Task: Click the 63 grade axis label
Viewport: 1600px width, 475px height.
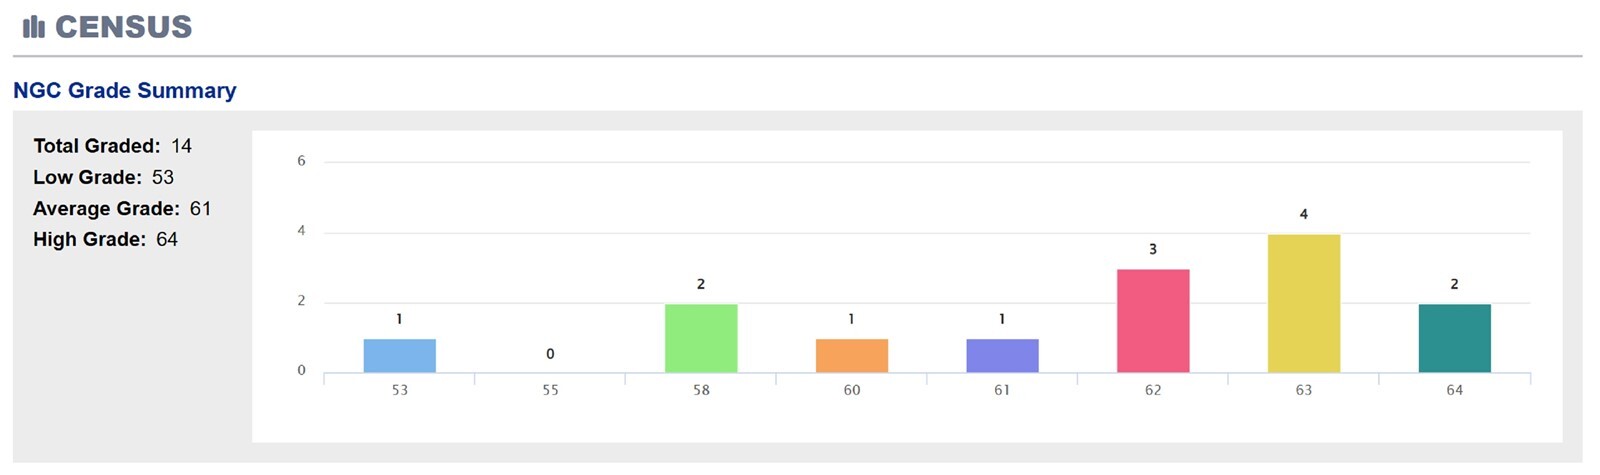Action: click(x=1304, y=390)
